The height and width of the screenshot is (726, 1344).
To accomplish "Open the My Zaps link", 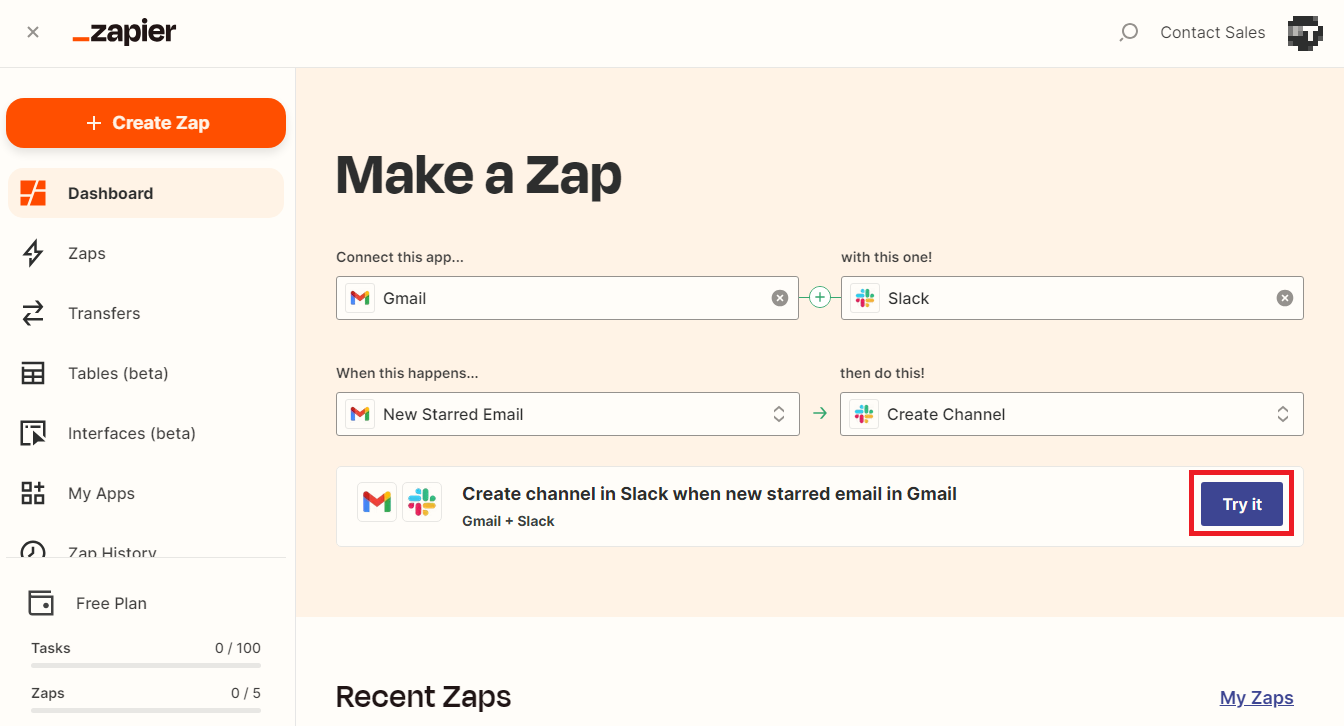I will (1256, 698).
